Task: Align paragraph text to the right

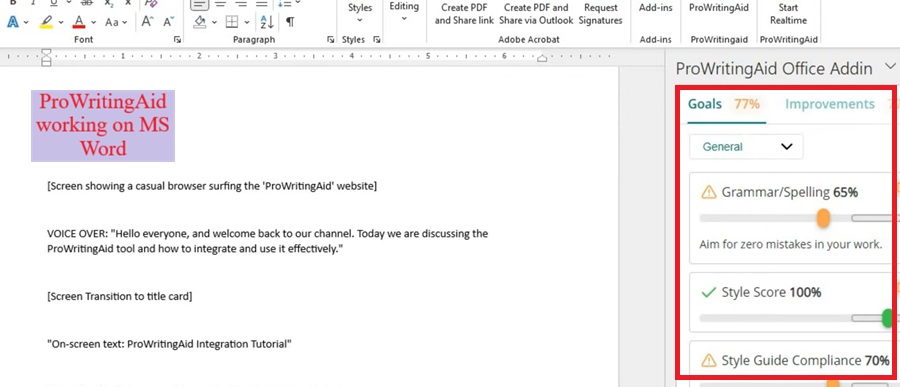Action: pos(241,3)
